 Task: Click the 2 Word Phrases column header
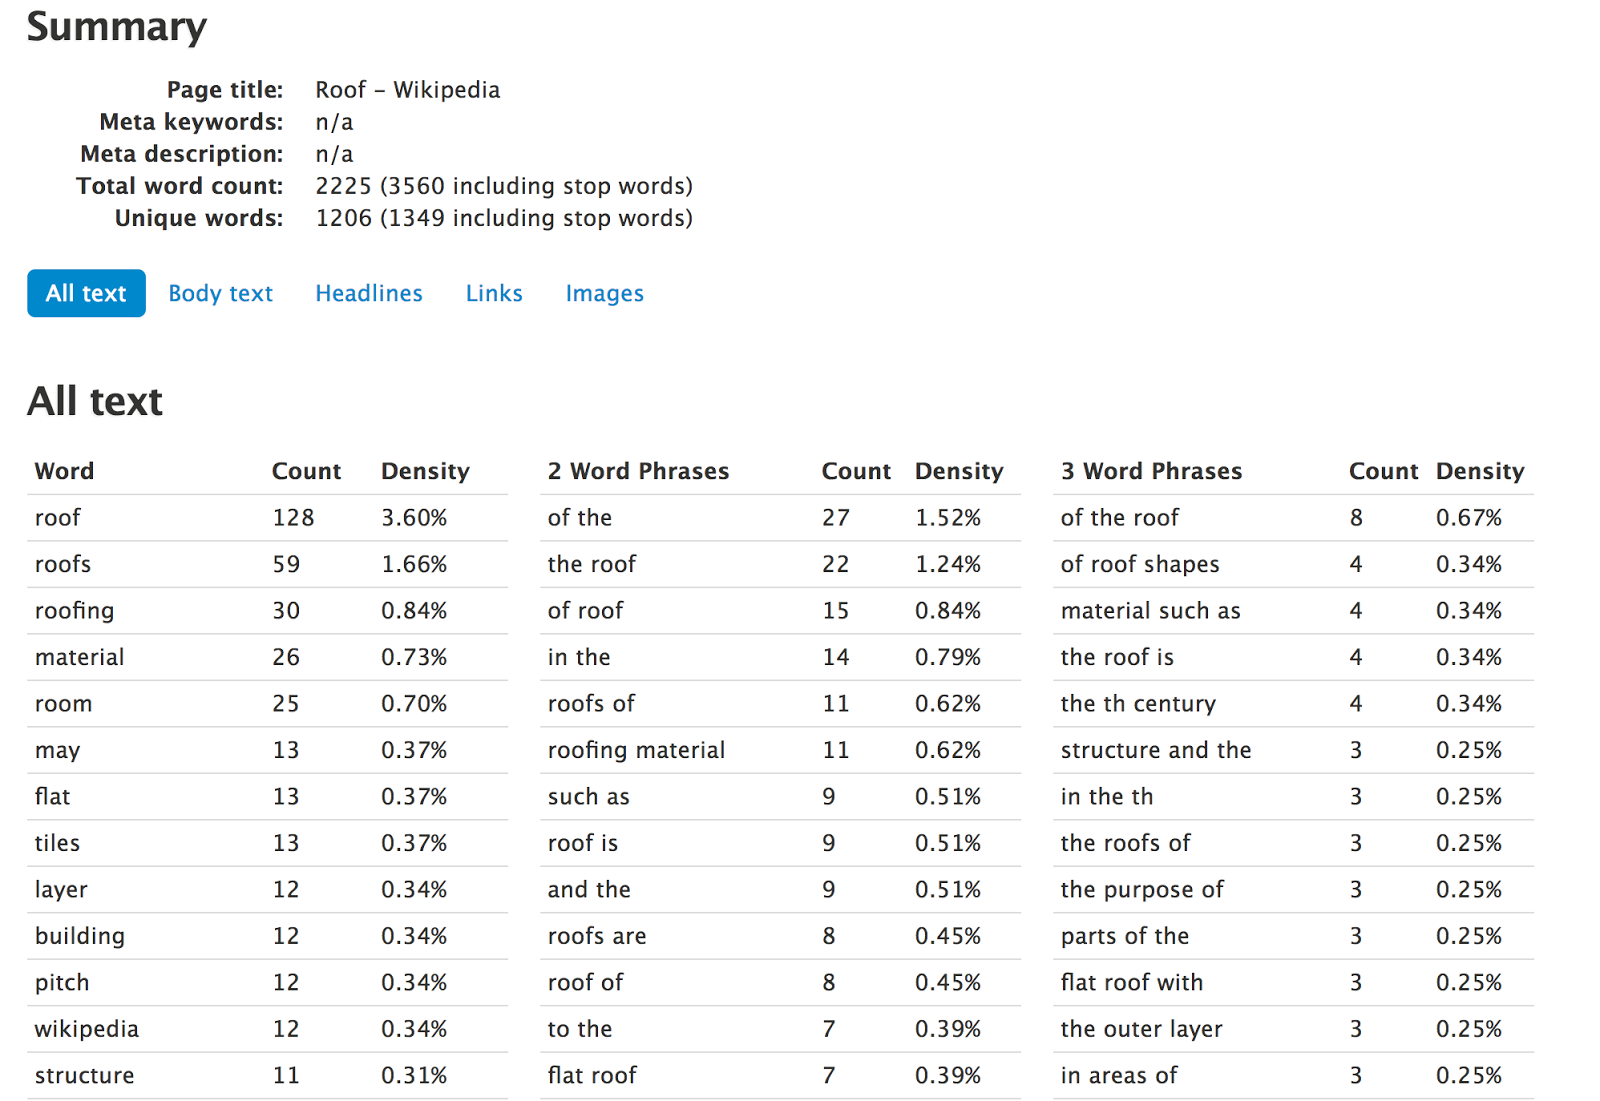[x=638, y=471]
